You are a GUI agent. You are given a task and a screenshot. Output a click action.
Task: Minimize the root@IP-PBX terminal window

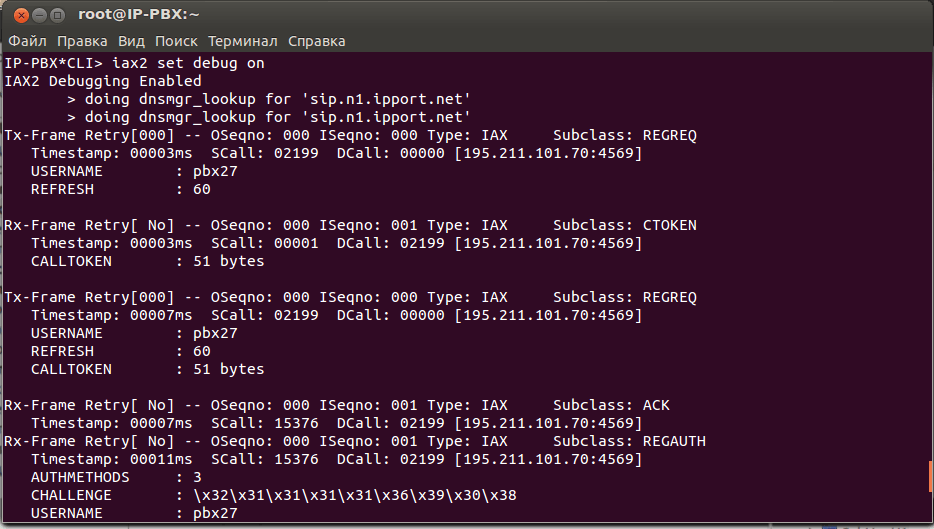pos(37,15)
